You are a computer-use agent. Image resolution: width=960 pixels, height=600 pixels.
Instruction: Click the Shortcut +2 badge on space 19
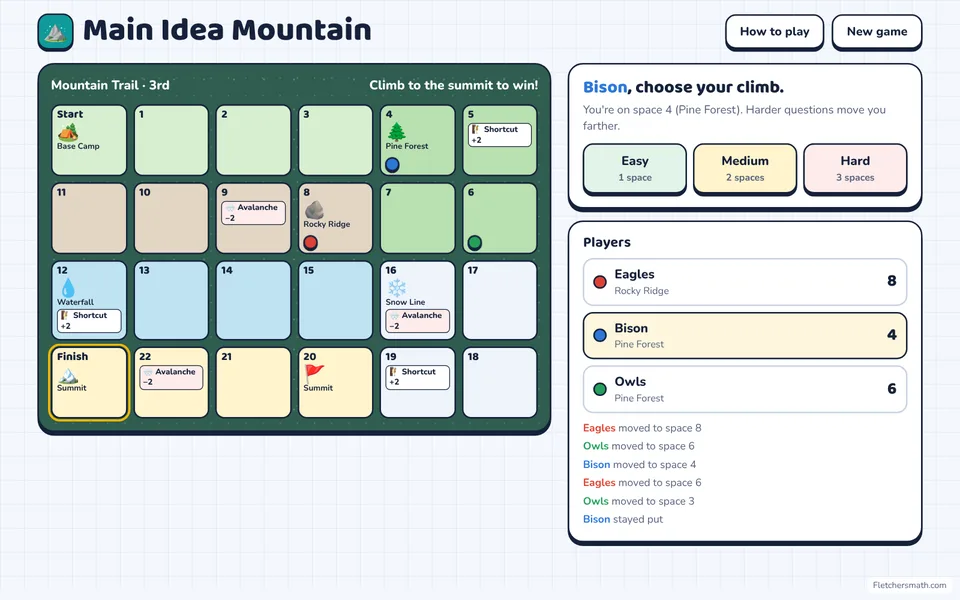coord(418,377)
